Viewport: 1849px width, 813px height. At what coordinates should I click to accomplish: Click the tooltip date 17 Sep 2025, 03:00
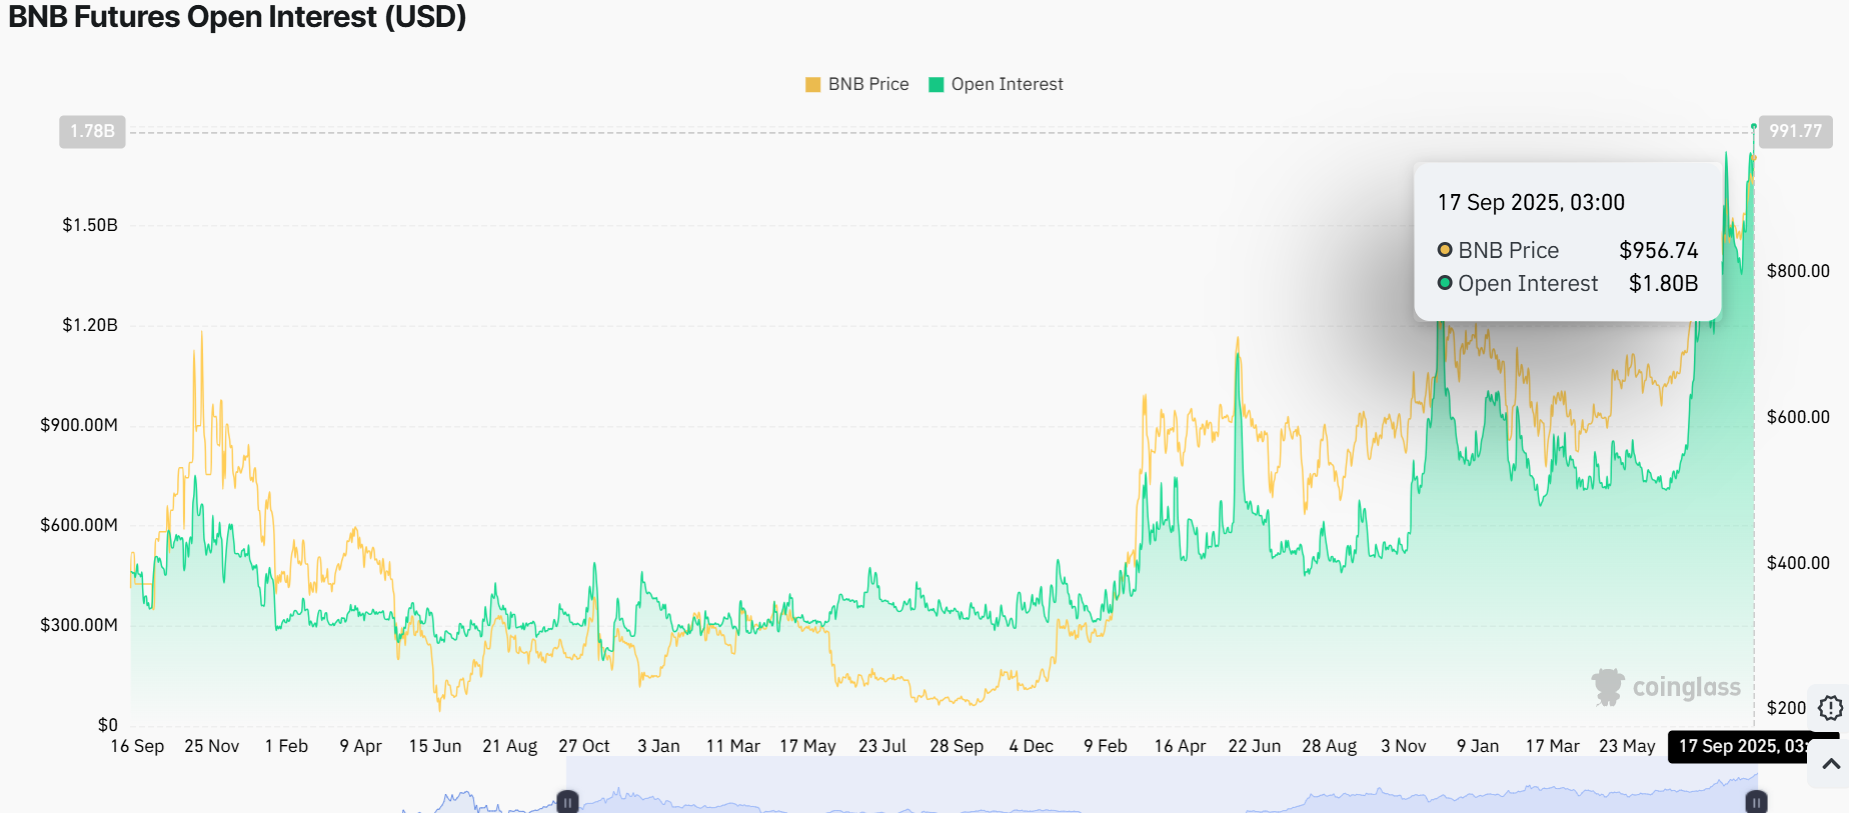click(1531, 202)
